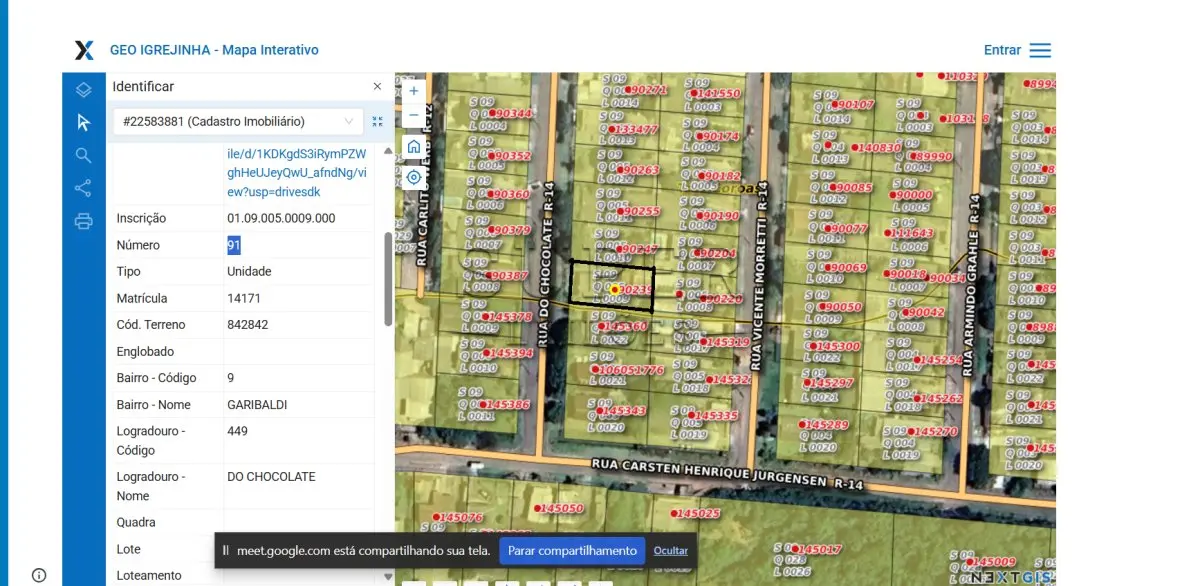Click parcel marker 141550 on map
1200x586 pixels.
point(714,94)
